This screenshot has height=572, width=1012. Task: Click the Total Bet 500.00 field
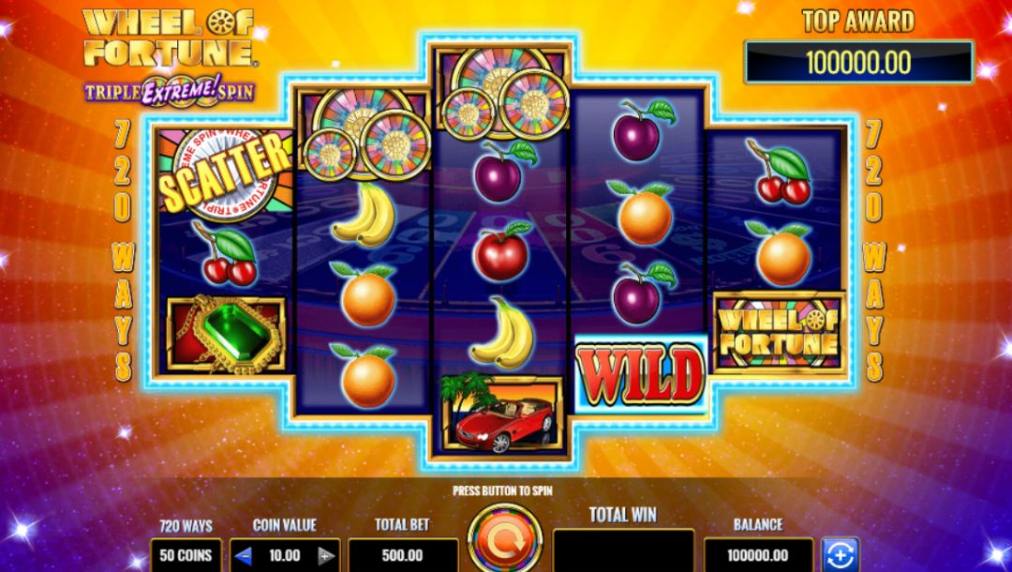tap(402, 555)
